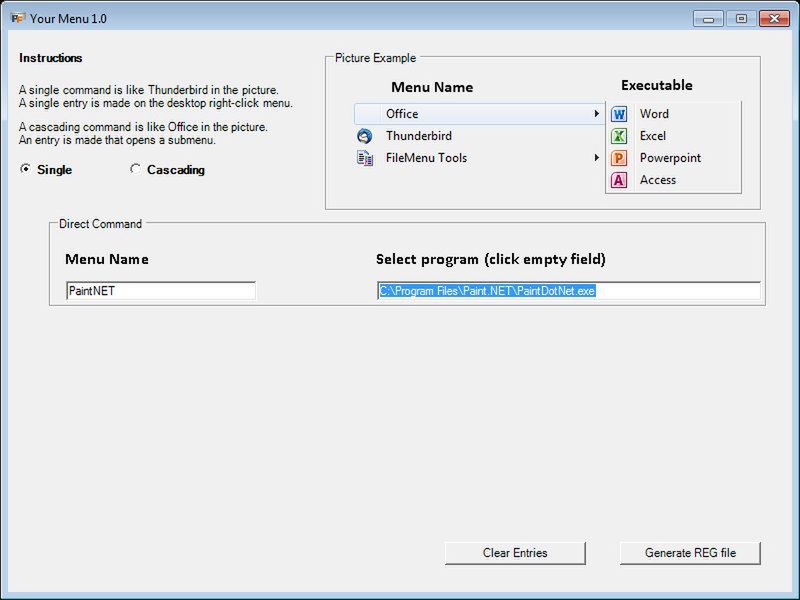Image resolution: width=800 pixels, height=600 pixels.
Task: Click the Office entry in the example menu
Action: click(480, 114)
